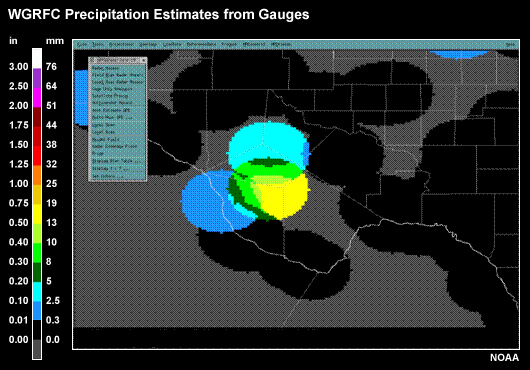Image resolution: width=530 pixels, height=370 pixels.
Task: Choose Best Estimate QPE entry
Action: [111, 110]
